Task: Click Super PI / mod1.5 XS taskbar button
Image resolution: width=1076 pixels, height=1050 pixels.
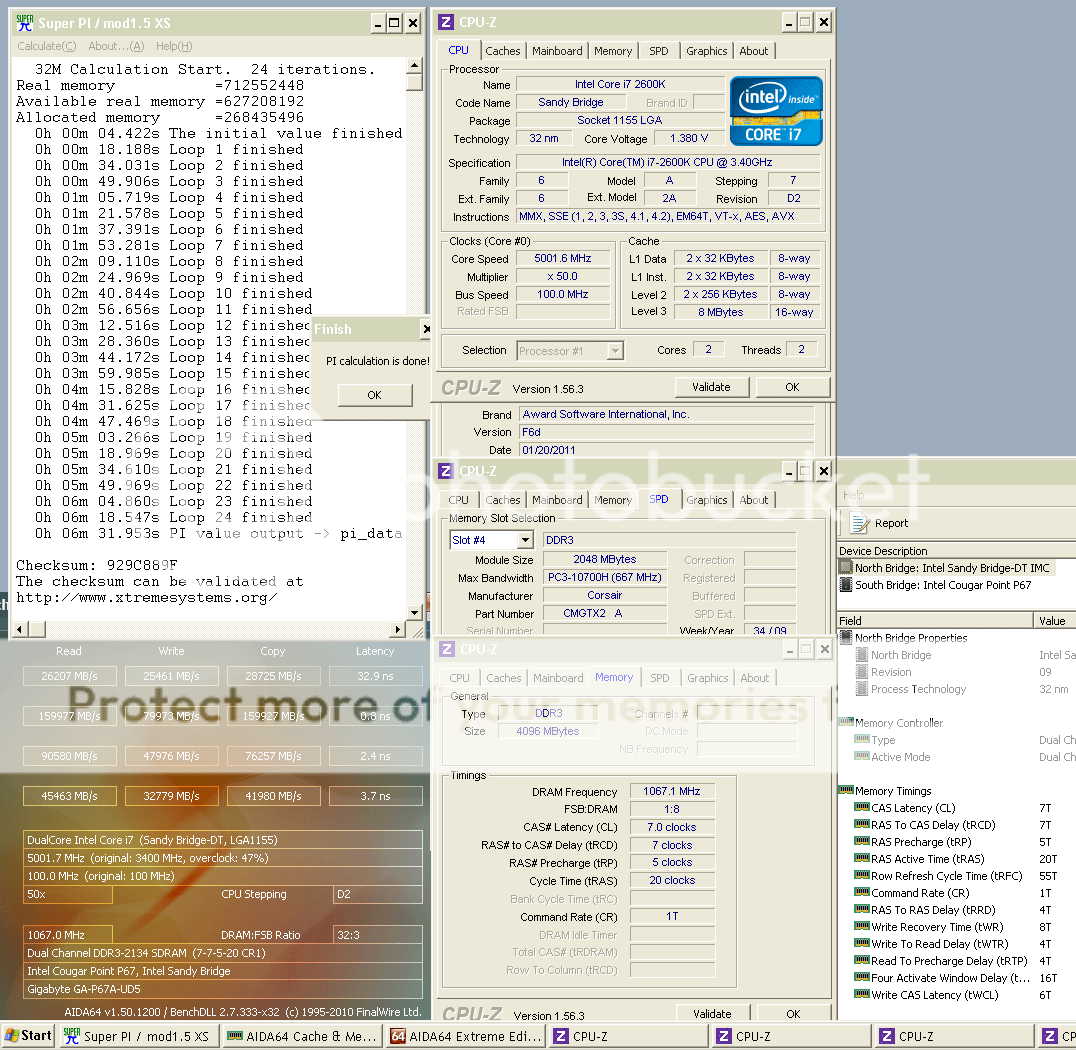Action: [x=136, y=1036]
